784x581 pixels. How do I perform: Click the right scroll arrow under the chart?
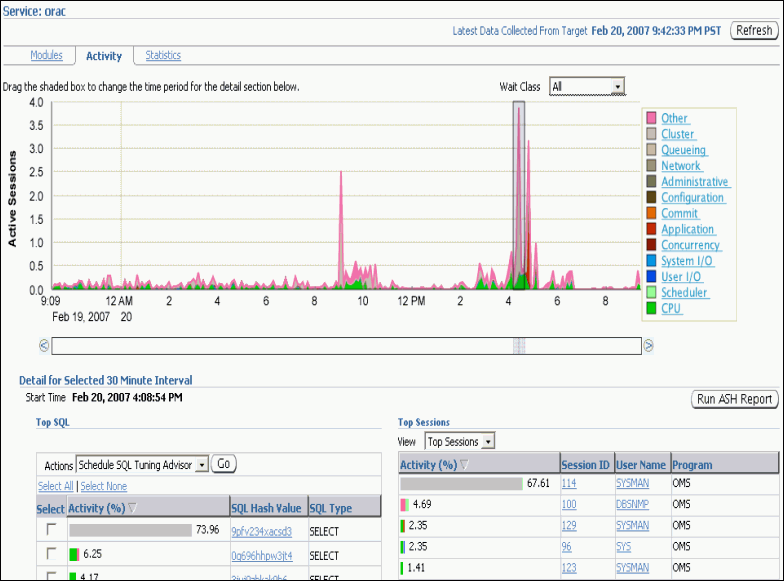pyautogui.click(x=648, y=345)
